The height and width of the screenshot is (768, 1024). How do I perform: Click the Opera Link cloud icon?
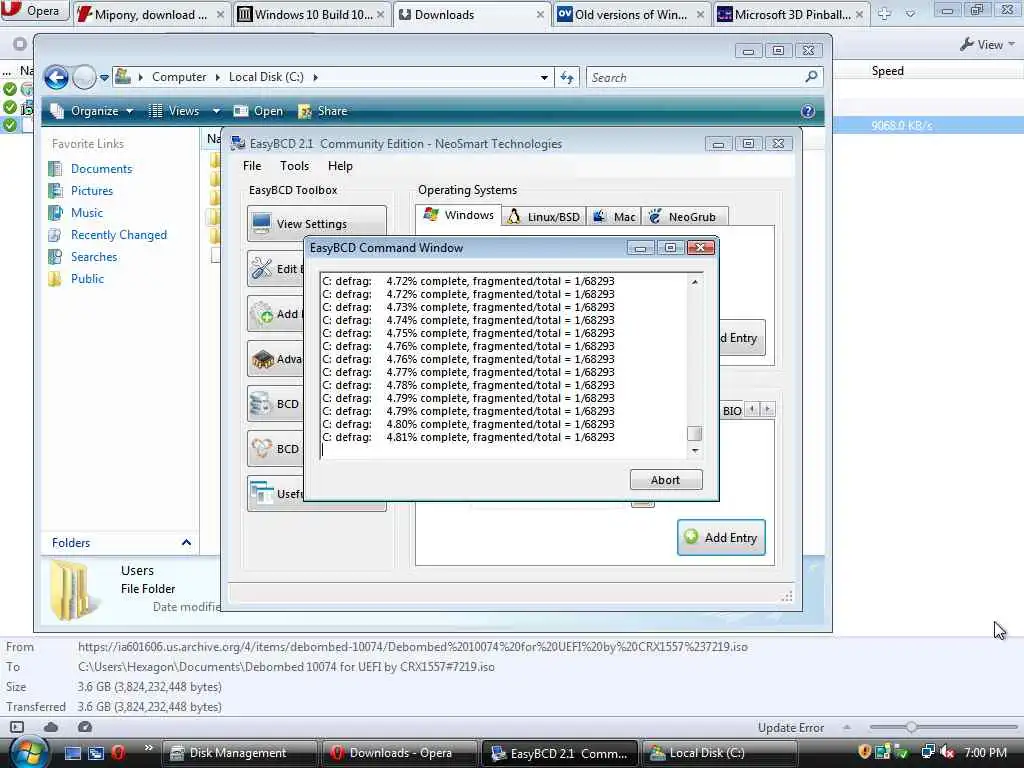[51, 727]
